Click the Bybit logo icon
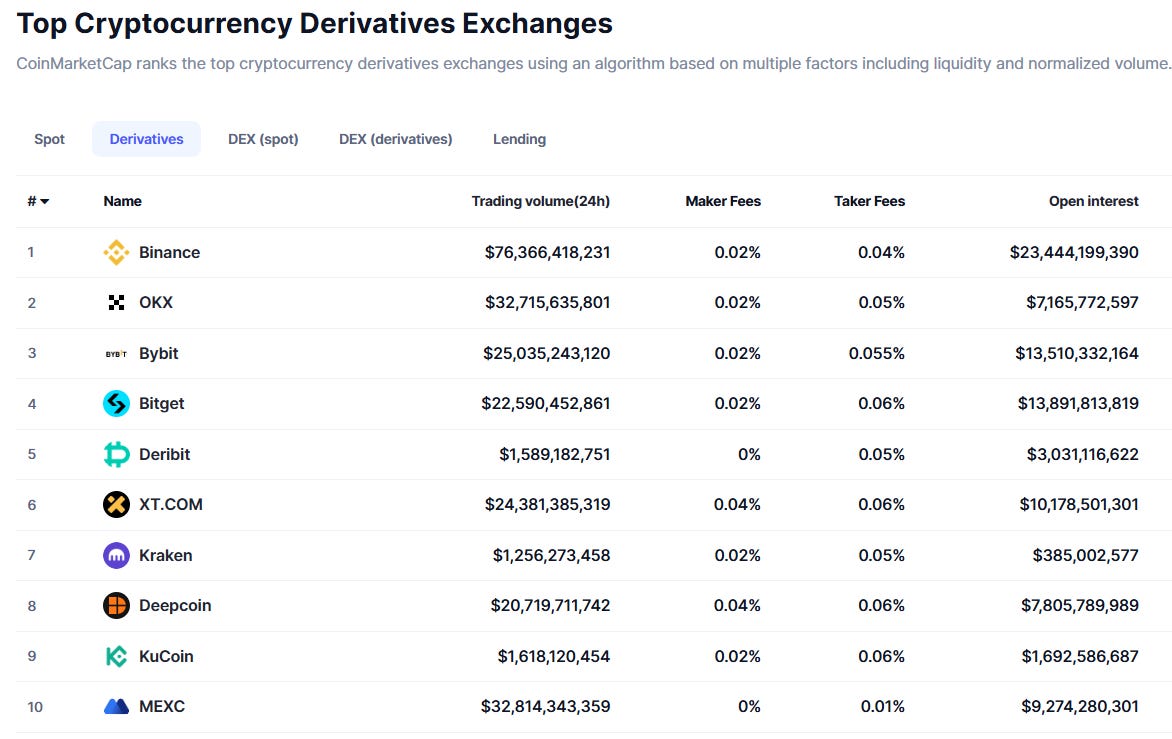 pyautogui.click(x=116, y=353)
